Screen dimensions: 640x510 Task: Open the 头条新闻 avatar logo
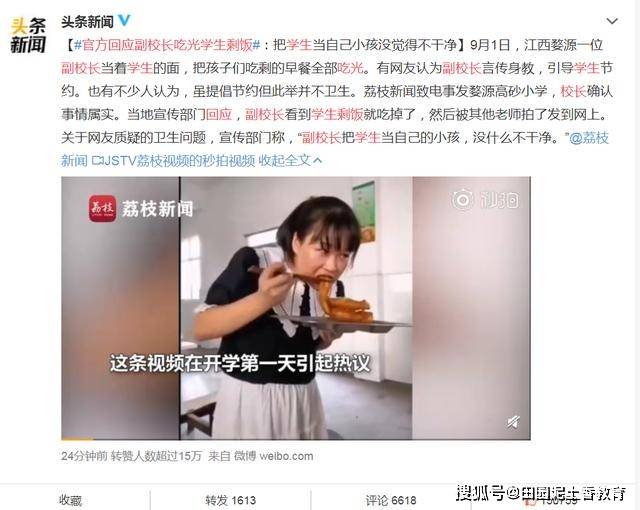pos(28,35)
